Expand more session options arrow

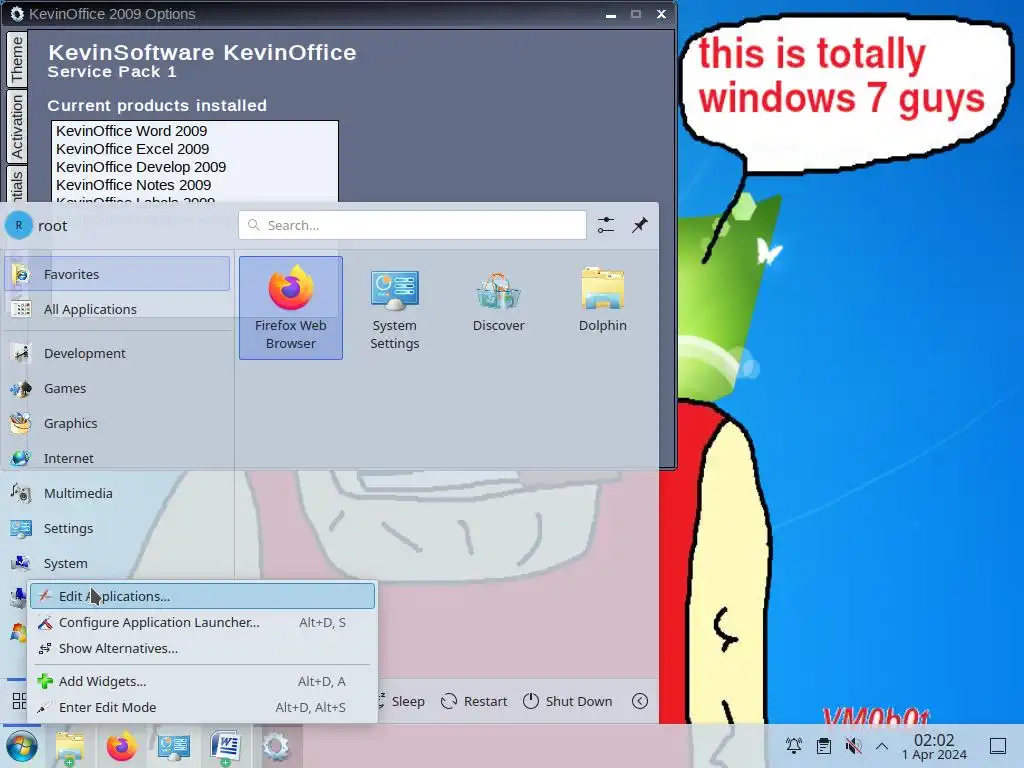[640, 701]
